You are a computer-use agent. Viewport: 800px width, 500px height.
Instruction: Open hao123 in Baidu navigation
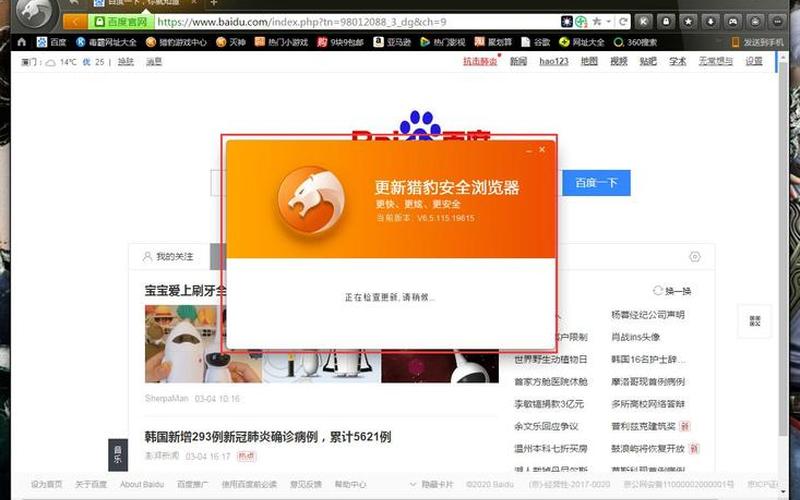click(x=554, y=61)
